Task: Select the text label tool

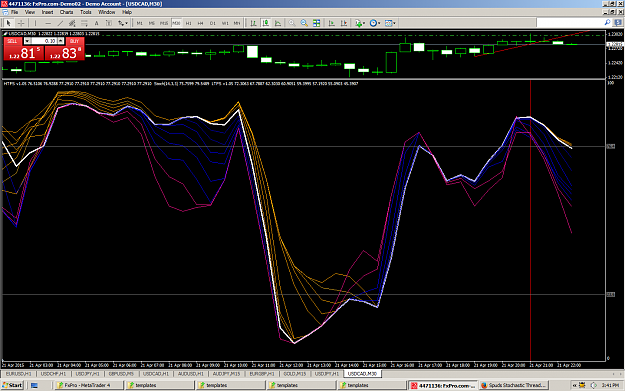Action: (x=108, y=23)
